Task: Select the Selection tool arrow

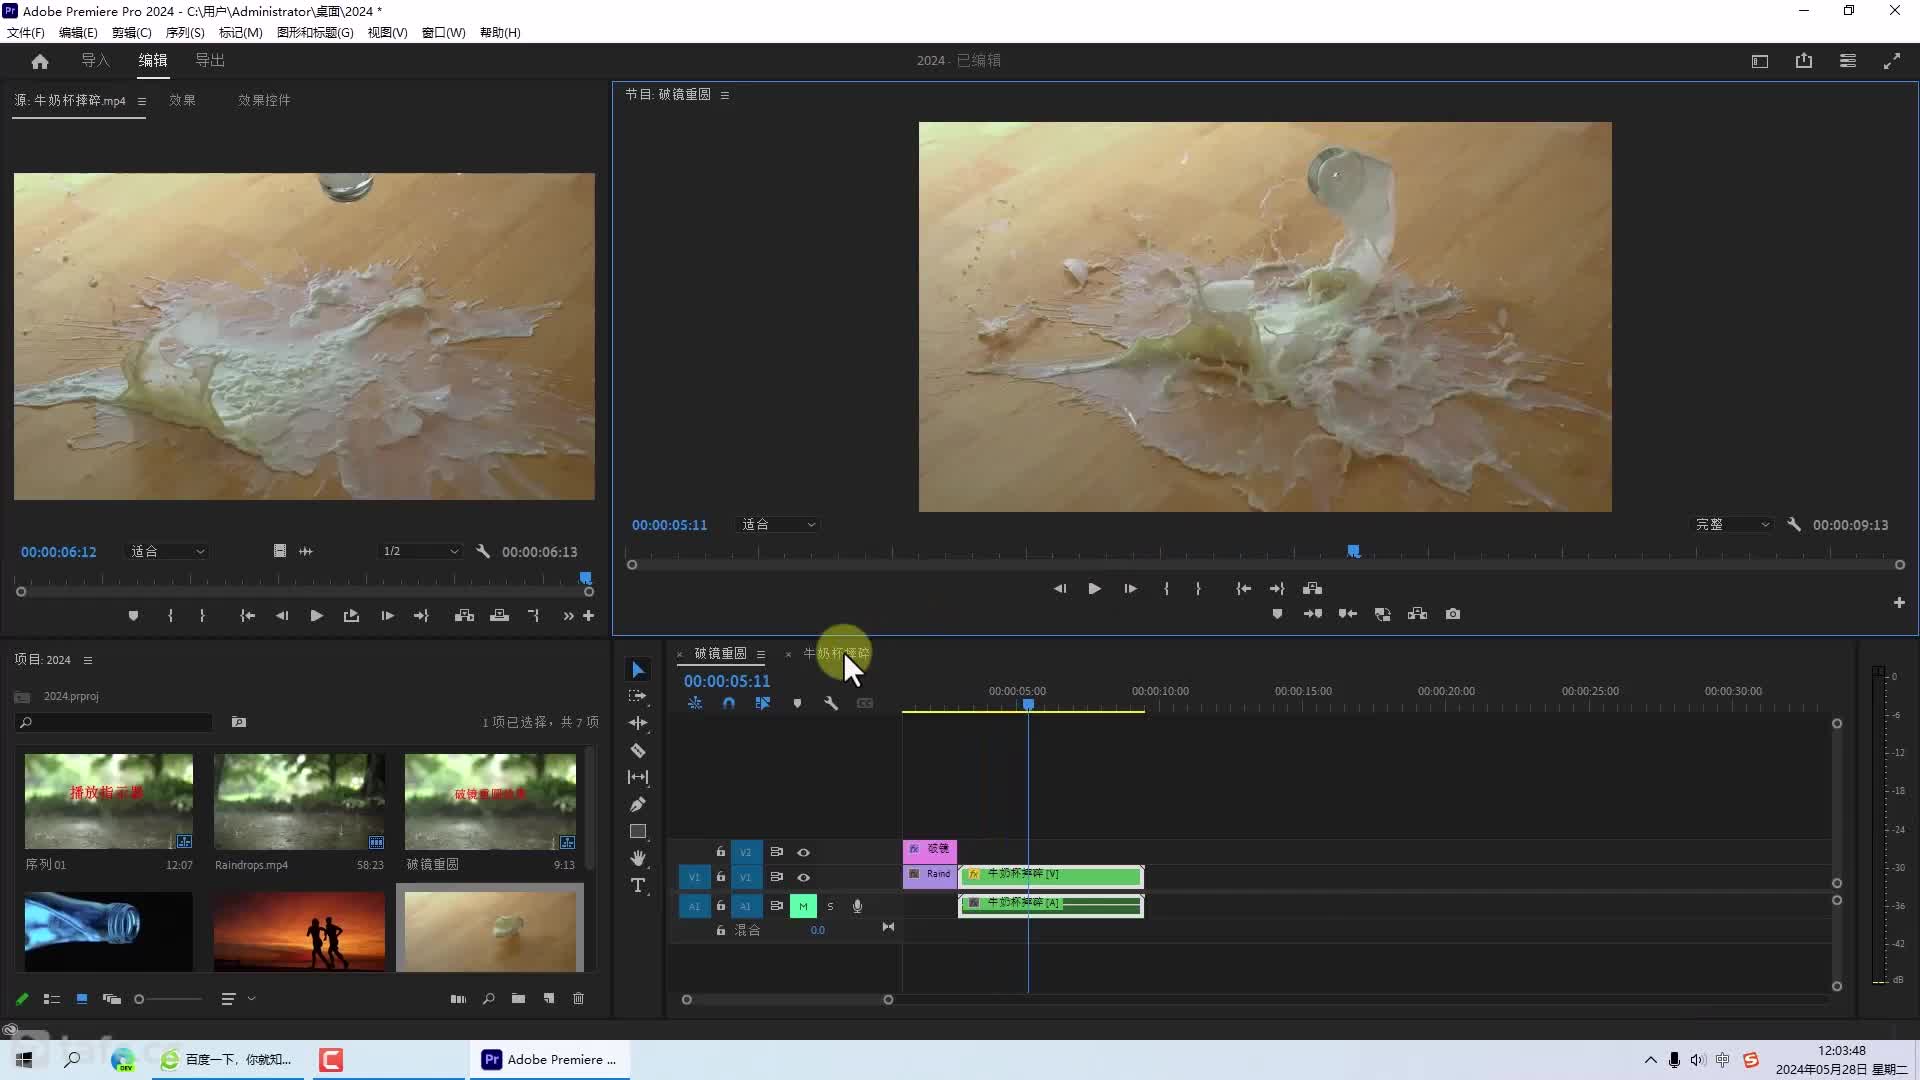Action: [x=638, y=669]
